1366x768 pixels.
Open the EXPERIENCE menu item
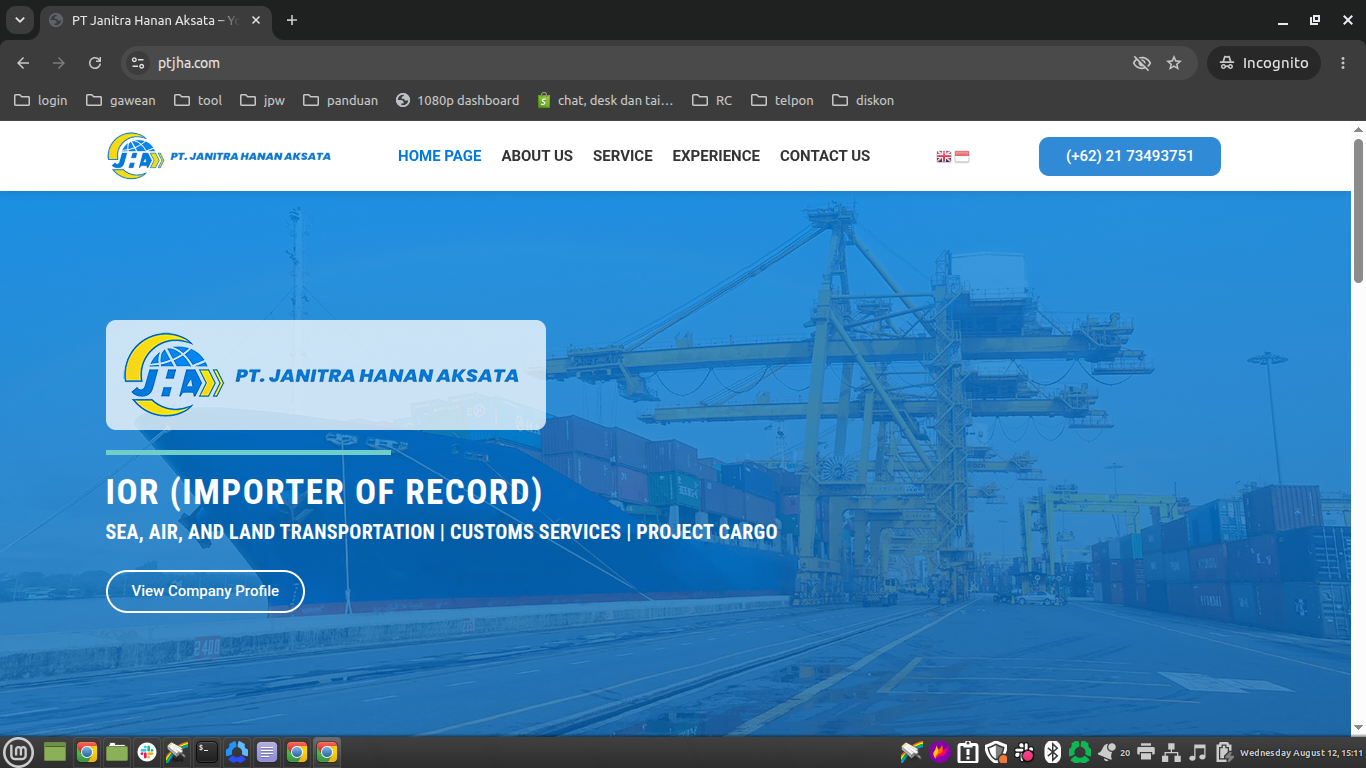point(716,156)
